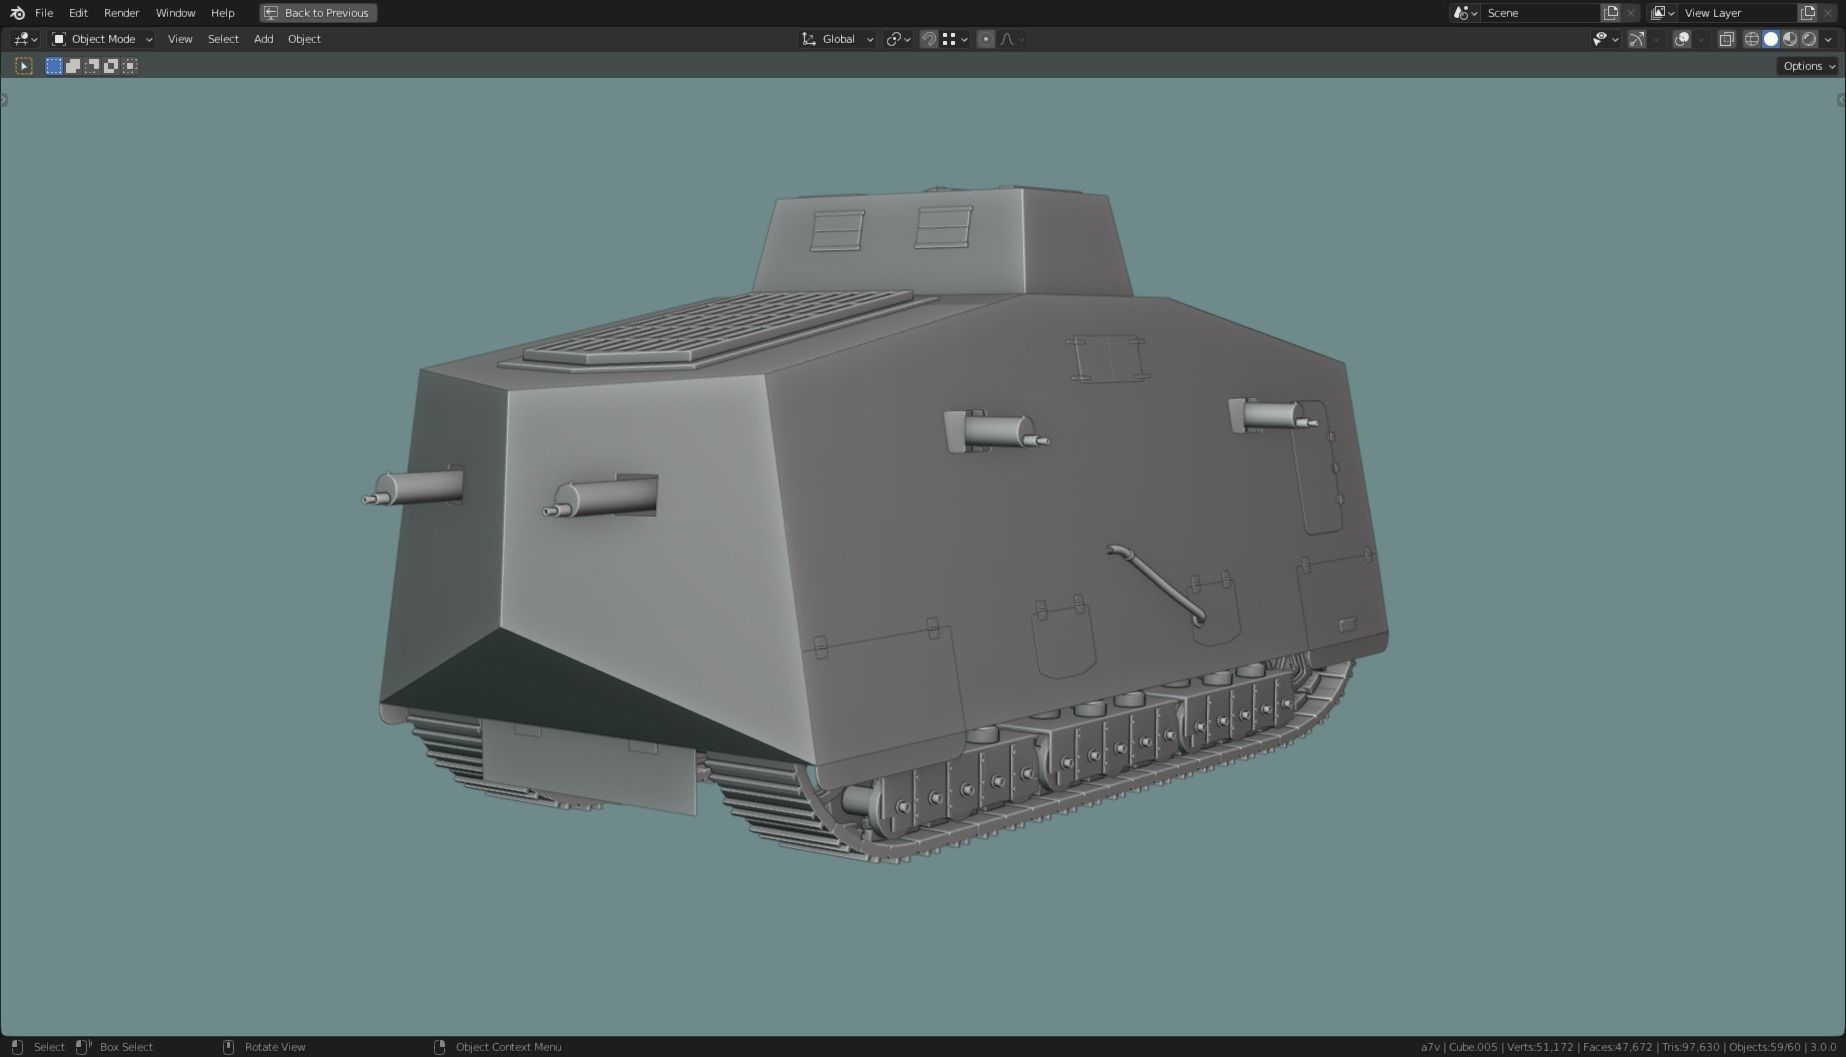Image resolution: width=1846 pixels, height=1057 pixels.
Task: Choose the Subtract select mode icon
Action: 92,65
